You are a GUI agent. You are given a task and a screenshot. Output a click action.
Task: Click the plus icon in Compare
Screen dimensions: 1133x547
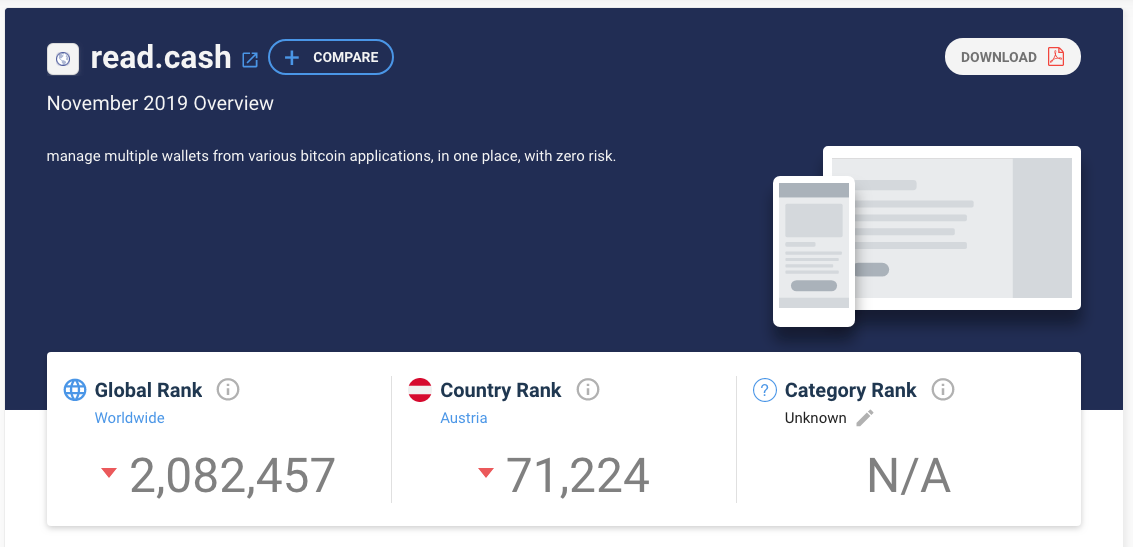coord(292,57)
